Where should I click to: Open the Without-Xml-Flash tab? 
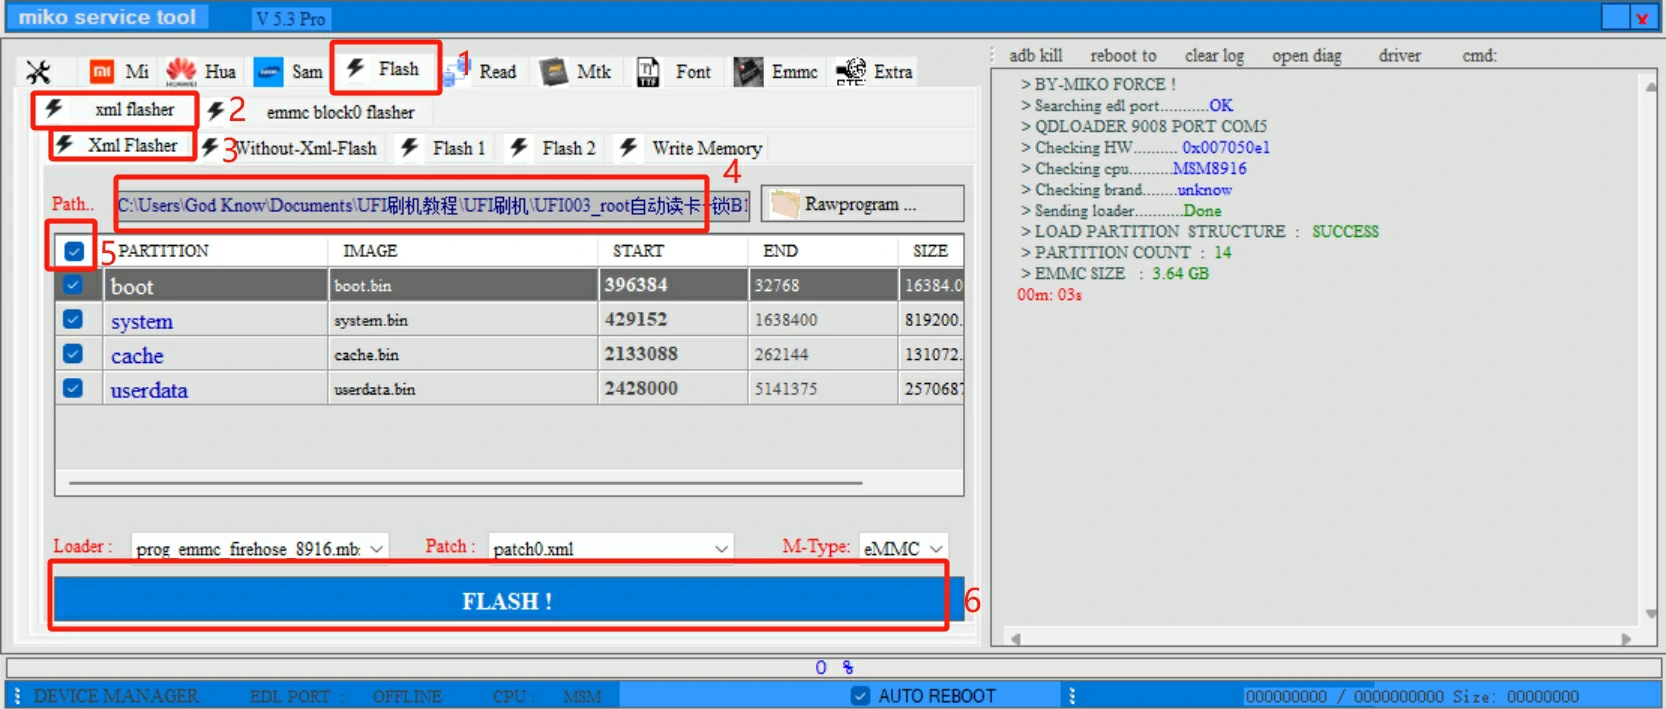click(x=291, y=148)
